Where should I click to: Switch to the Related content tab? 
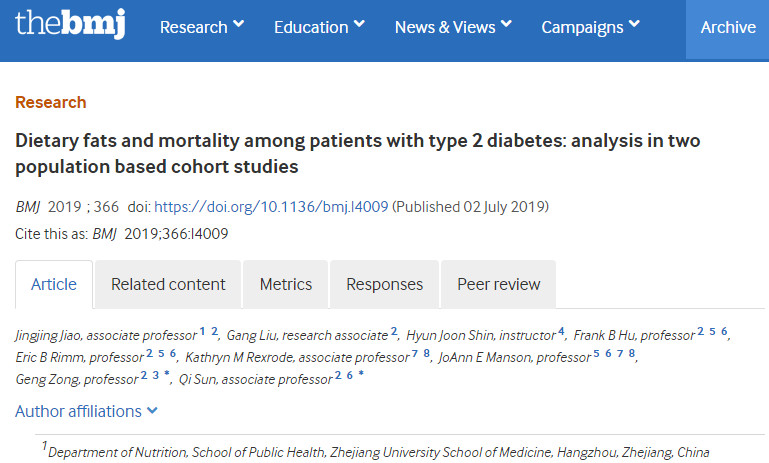[x=168, y=284]
